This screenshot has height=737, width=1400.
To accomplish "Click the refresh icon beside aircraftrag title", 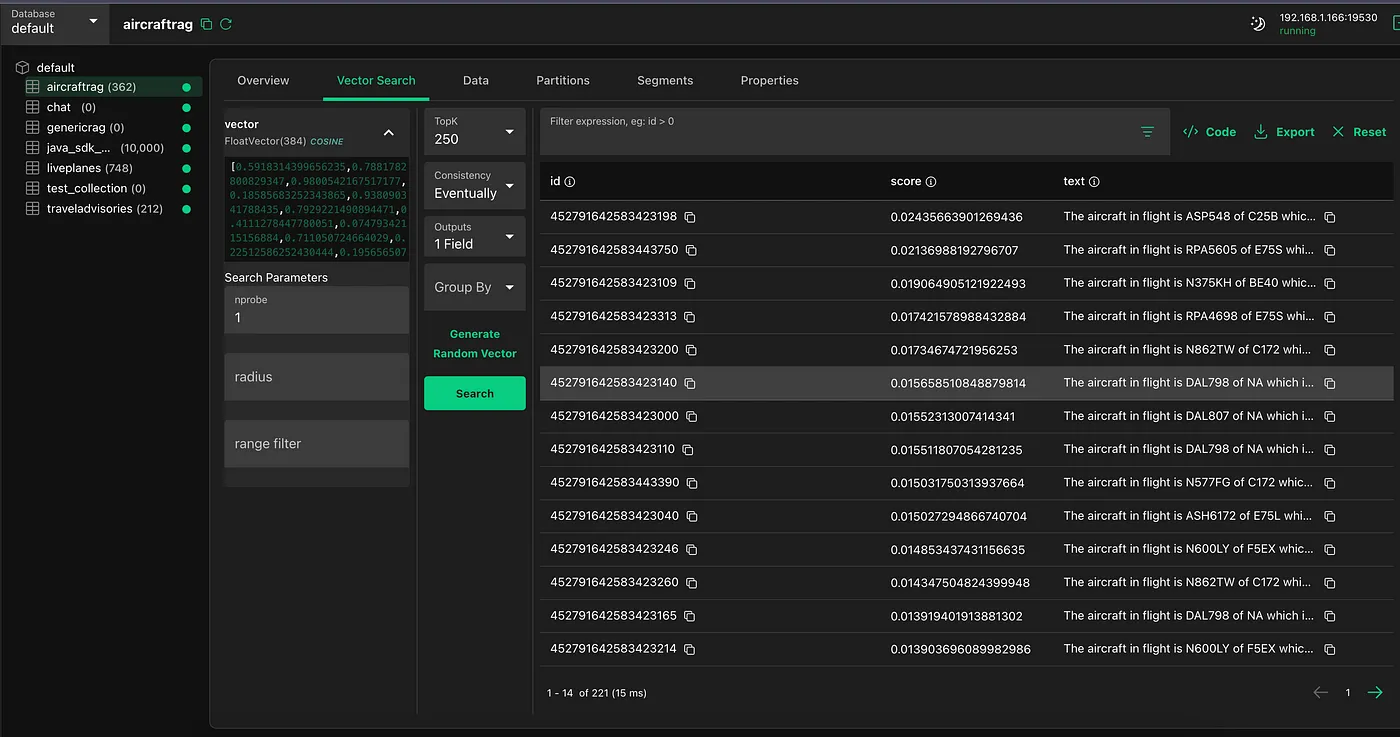I will (226, 24).
